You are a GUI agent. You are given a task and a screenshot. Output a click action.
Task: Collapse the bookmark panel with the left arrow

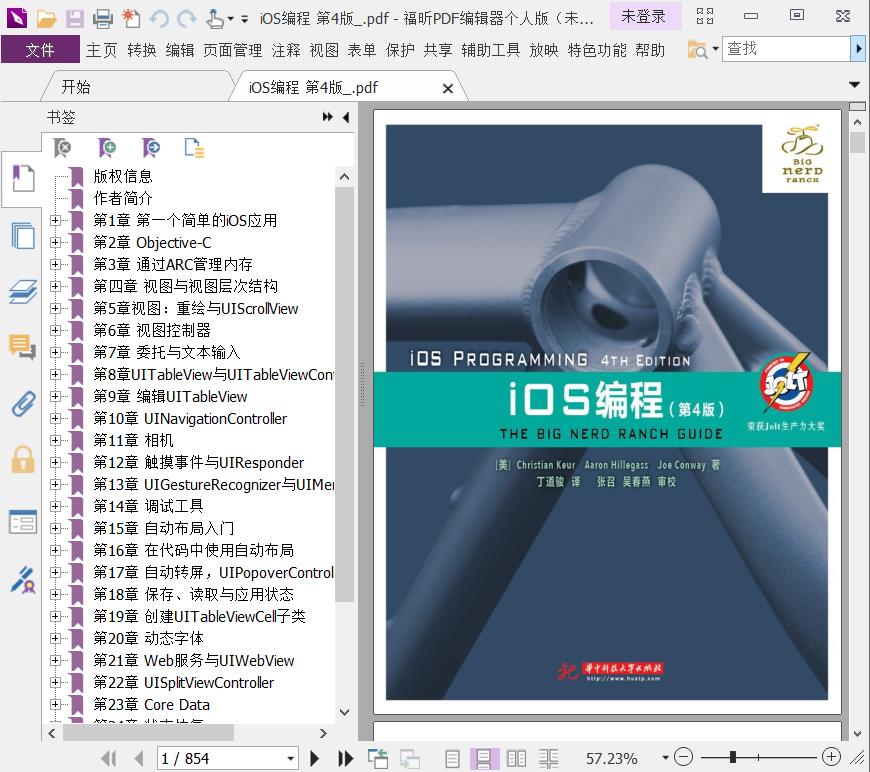click(x=346, y=117)
